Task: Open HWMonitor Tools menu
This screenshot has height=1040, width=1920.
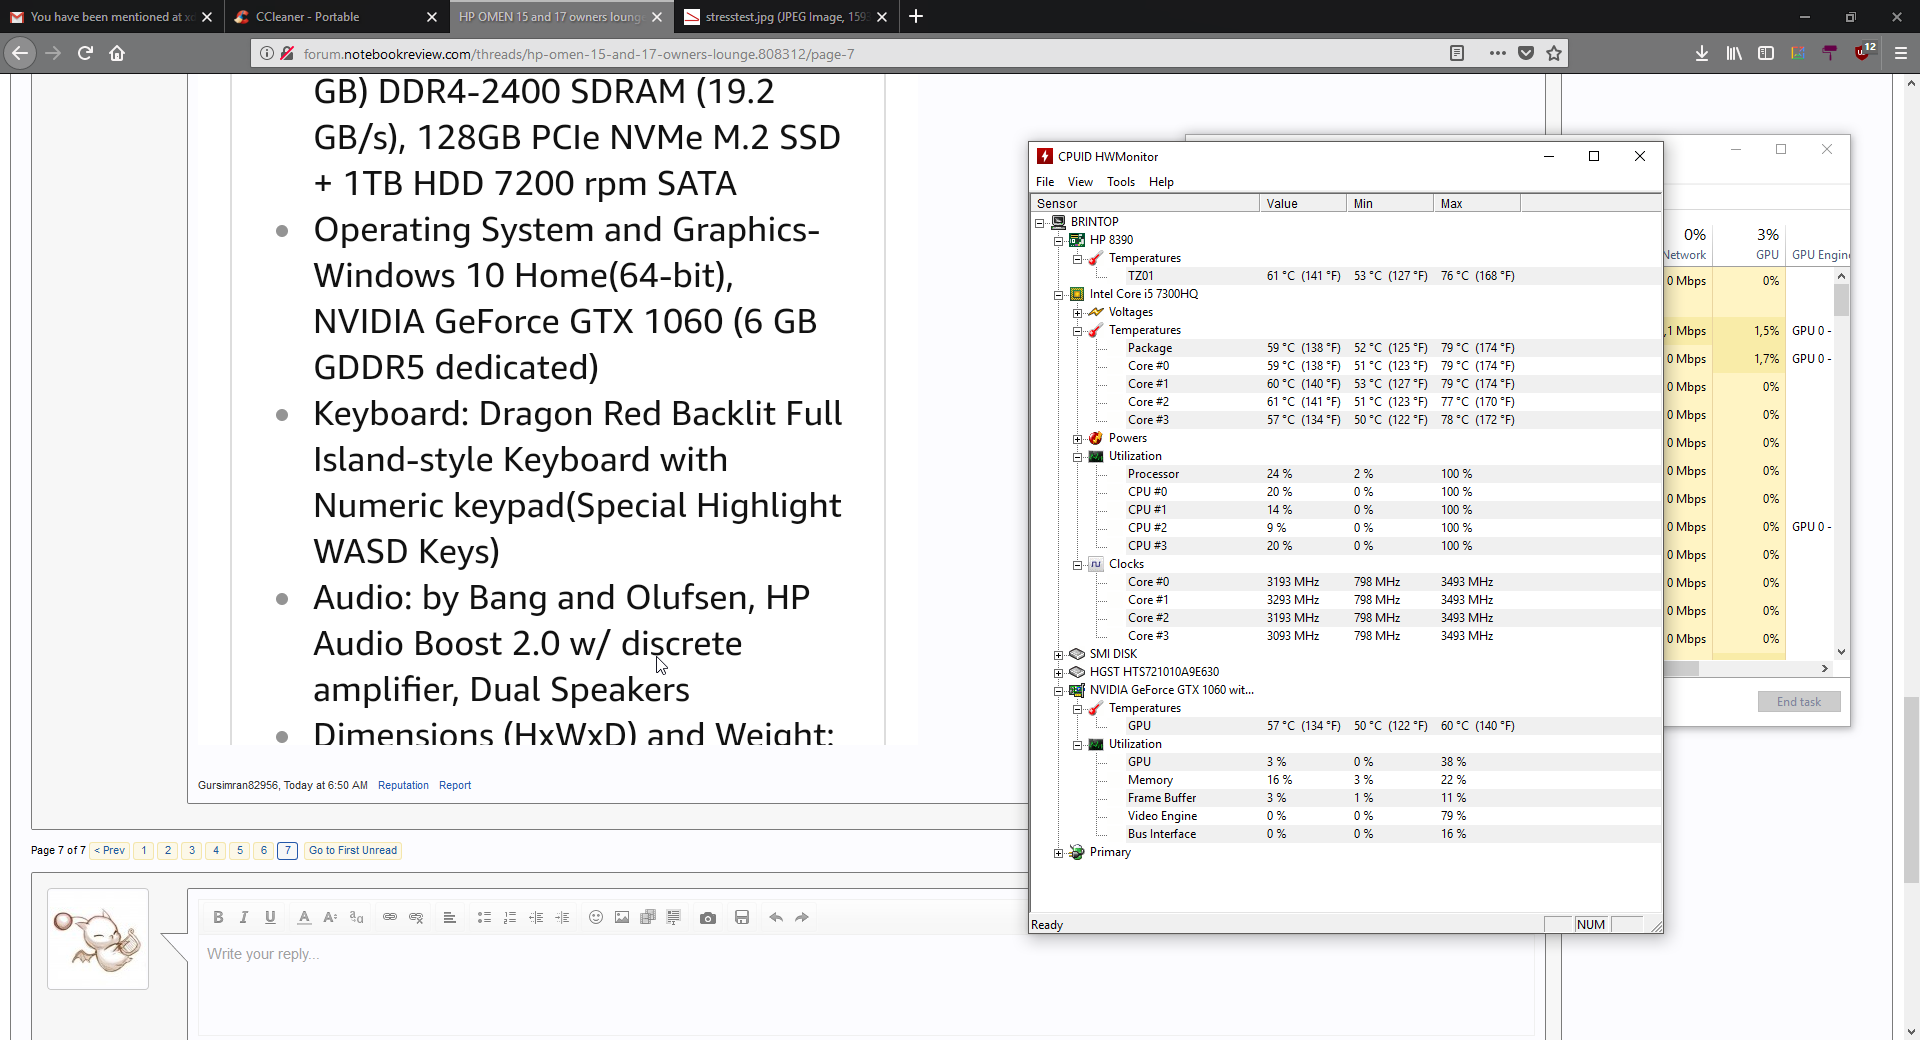Action: coord(1121,182)
